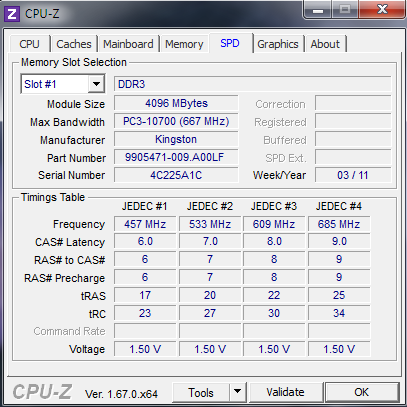Click the empty SPD Ext. field

353,157
